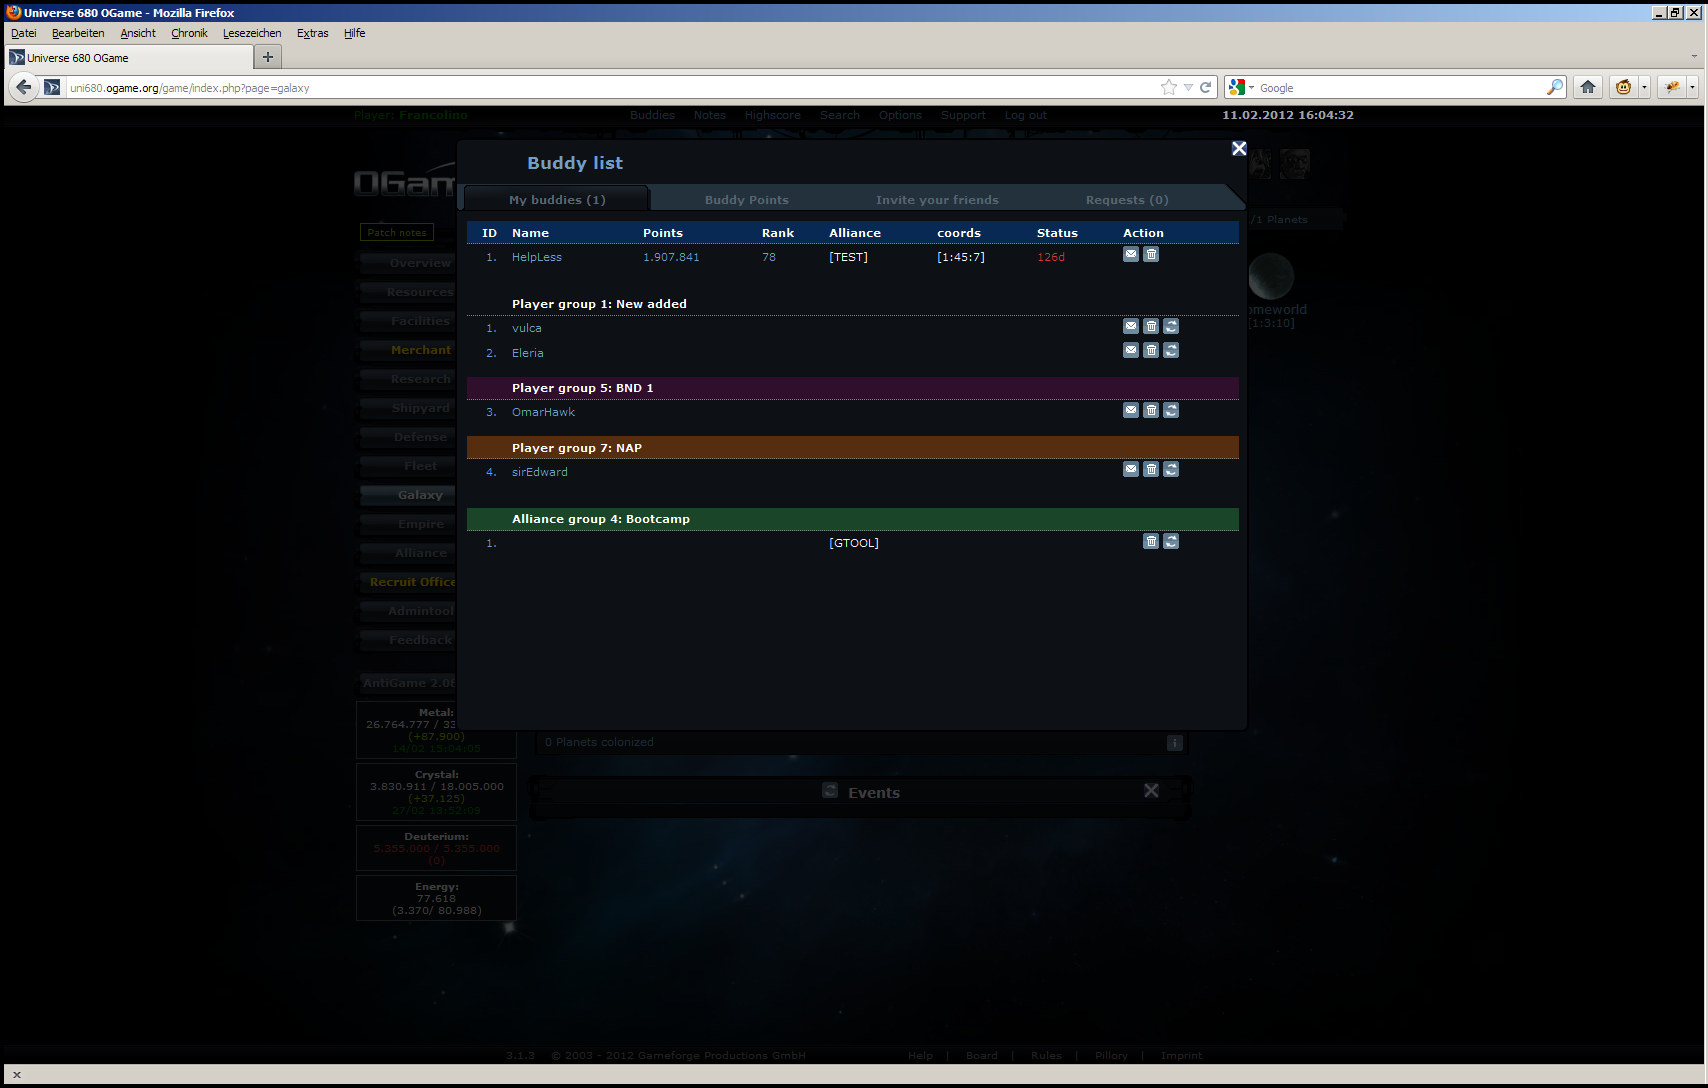1708x1088 pixels.
Task: Open the list-all-tabs dropdown
Action: point(1694,57)
